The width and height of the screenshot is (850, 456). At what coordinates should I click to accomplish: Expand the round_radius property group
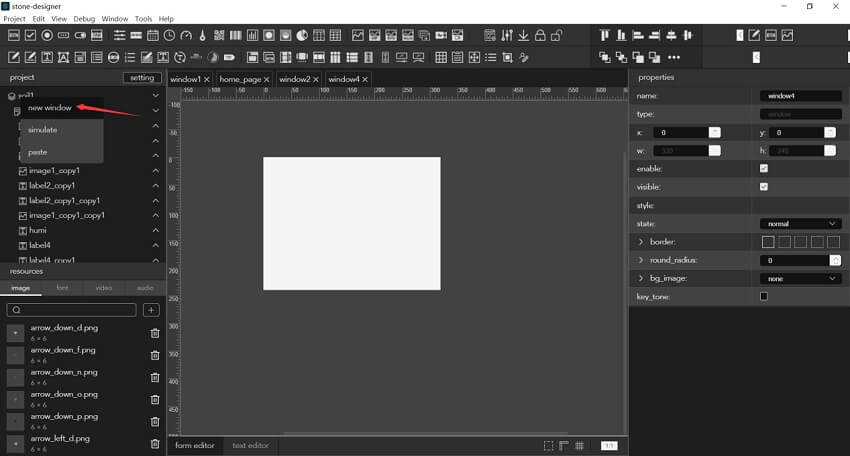point(641,260)
